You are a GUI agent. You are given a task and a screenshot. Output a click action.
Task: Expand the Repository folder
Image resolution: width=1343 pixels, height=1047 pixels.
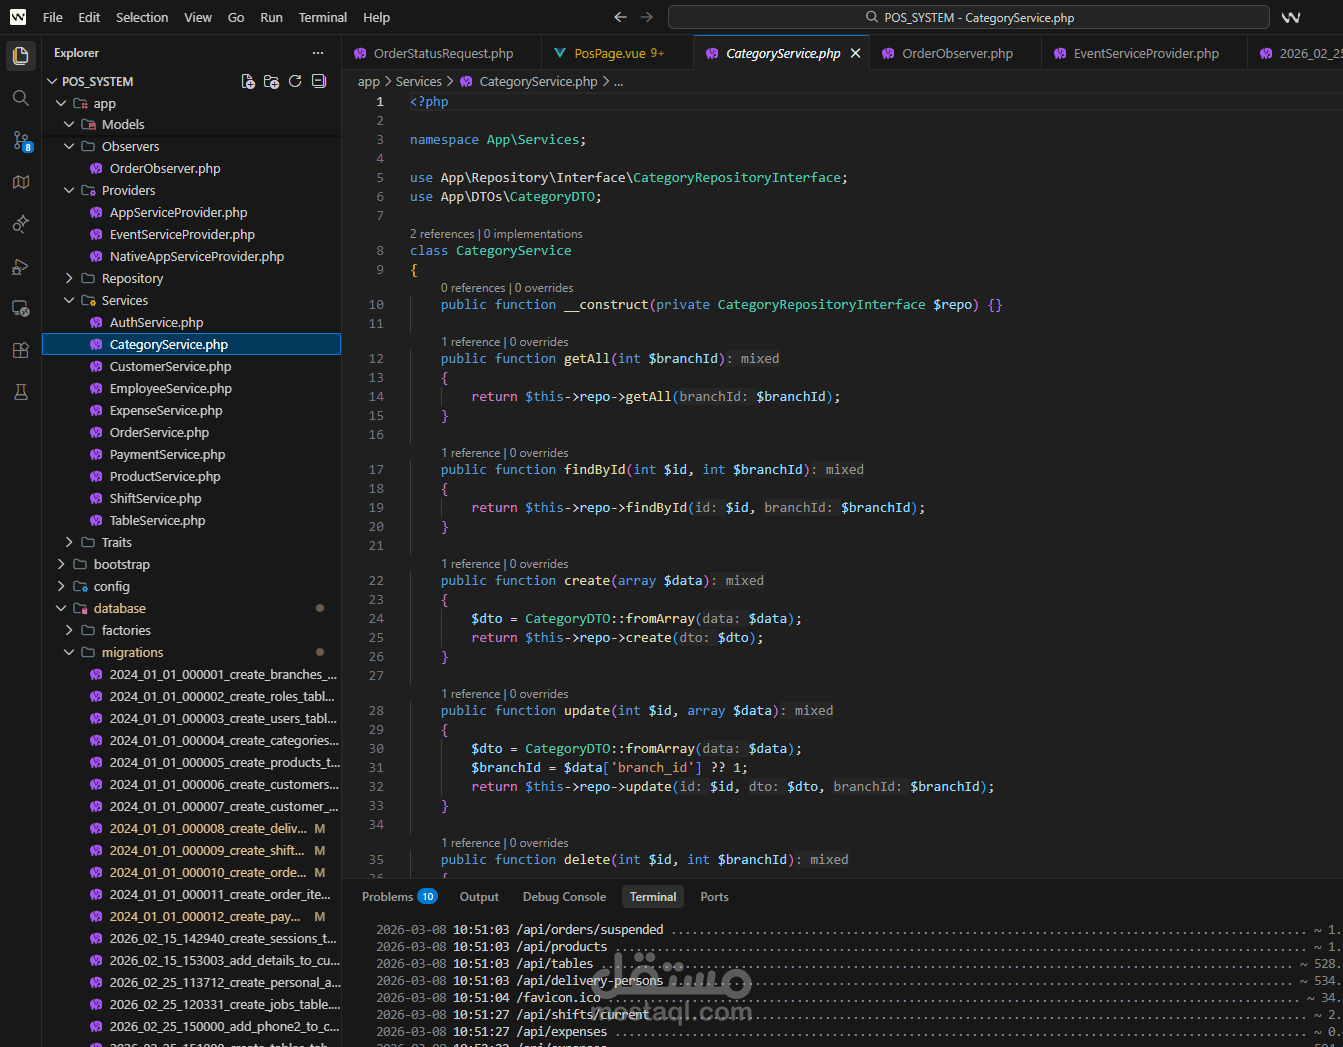131,278
